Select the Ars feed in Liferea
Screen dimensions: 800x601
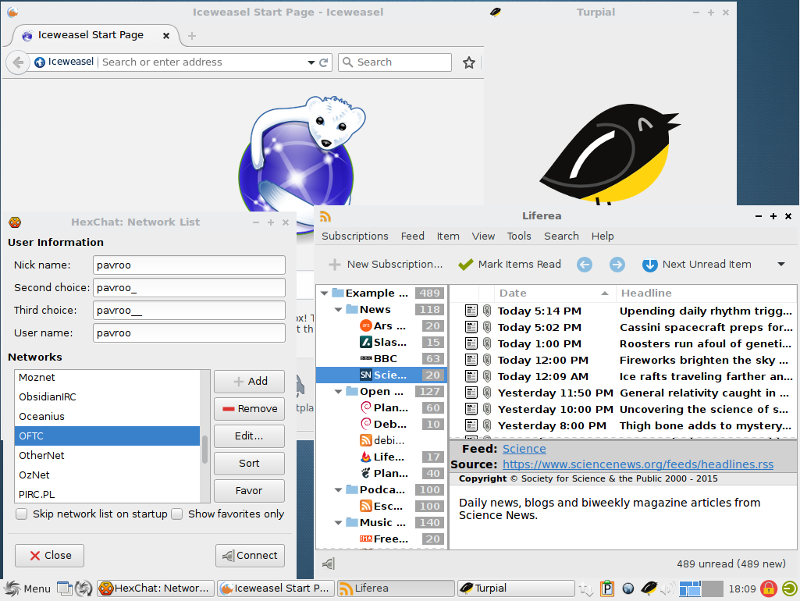pos(381,326)
